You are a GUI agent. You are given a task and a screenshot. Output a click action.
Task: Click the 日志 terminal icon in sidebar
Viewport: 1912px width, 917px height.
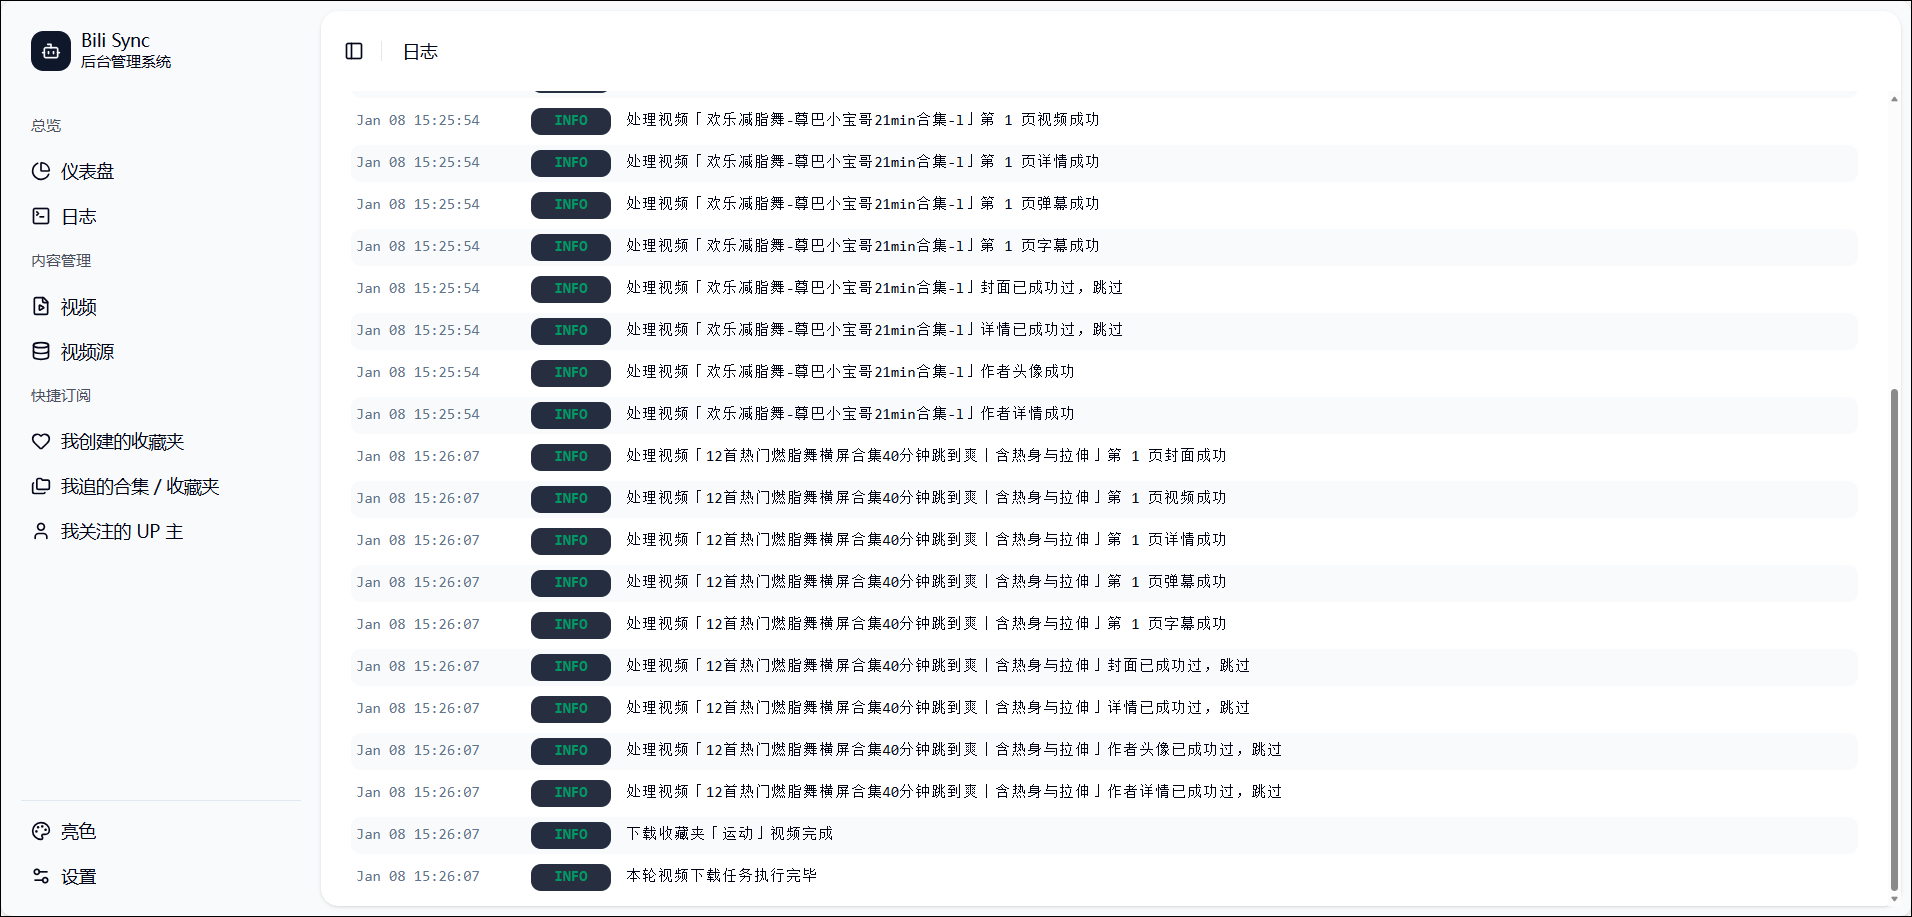[x=41, y=216]
